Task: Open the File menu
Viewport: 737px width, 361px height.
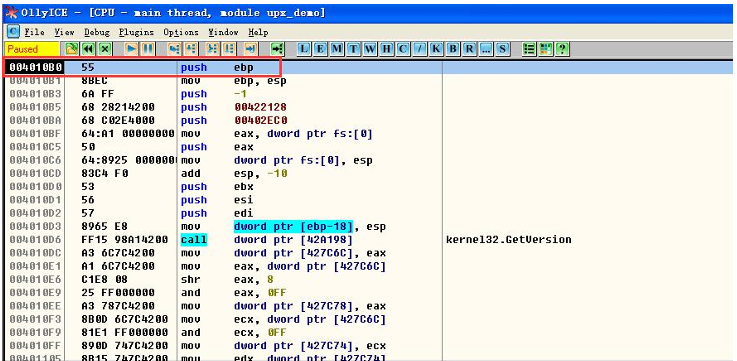Action: tap(34, 32)
